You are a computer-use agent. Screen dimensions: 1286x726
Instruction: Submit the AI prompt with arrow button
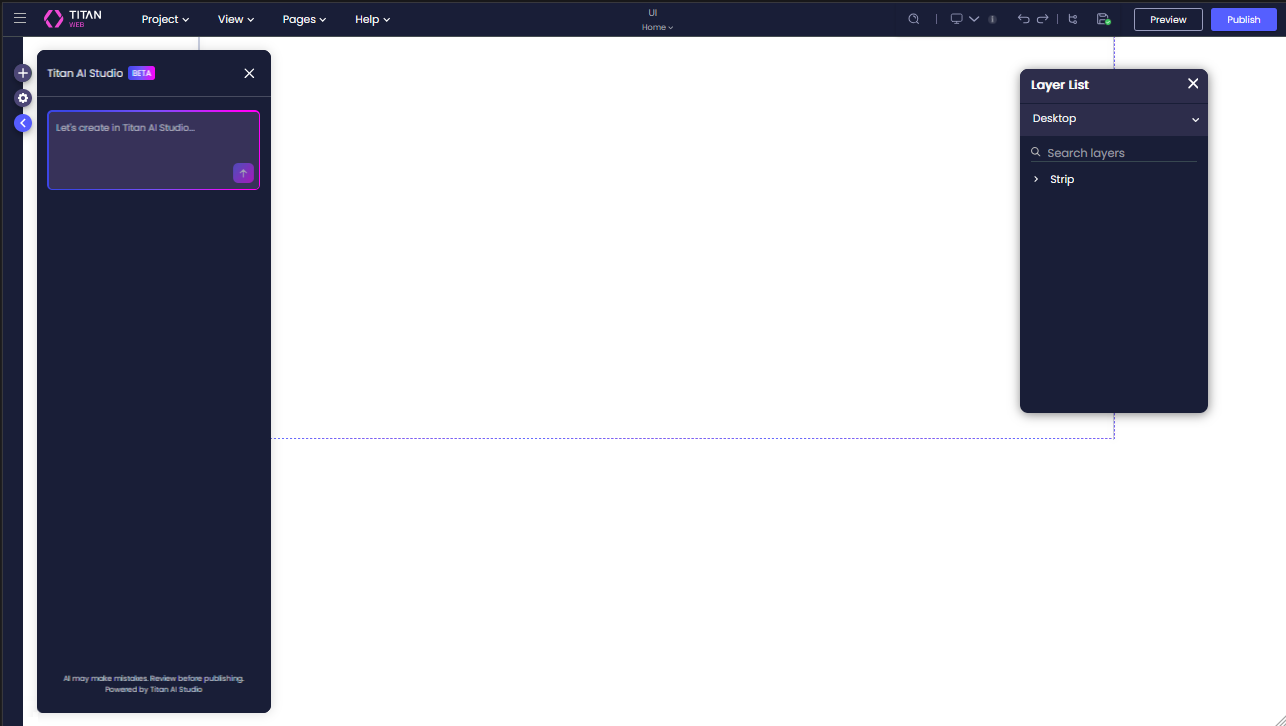tap(243, 173)
